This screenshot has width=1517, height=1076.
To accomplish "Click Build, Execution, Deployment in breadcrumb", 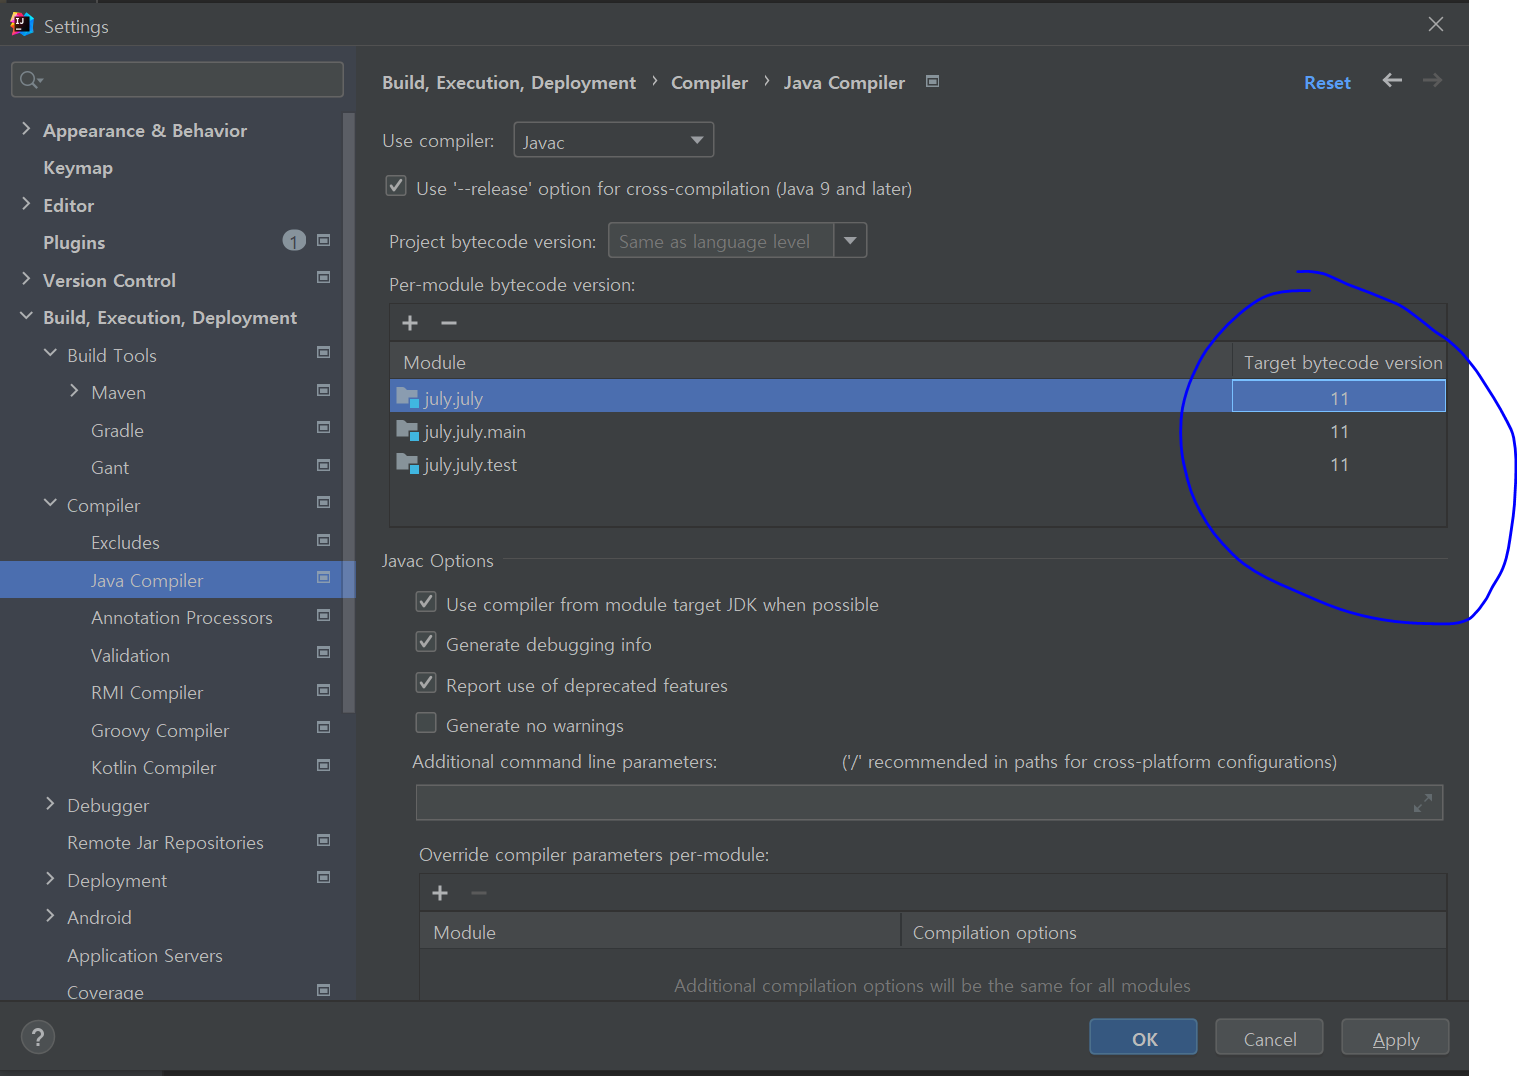I will pos(509,83).
